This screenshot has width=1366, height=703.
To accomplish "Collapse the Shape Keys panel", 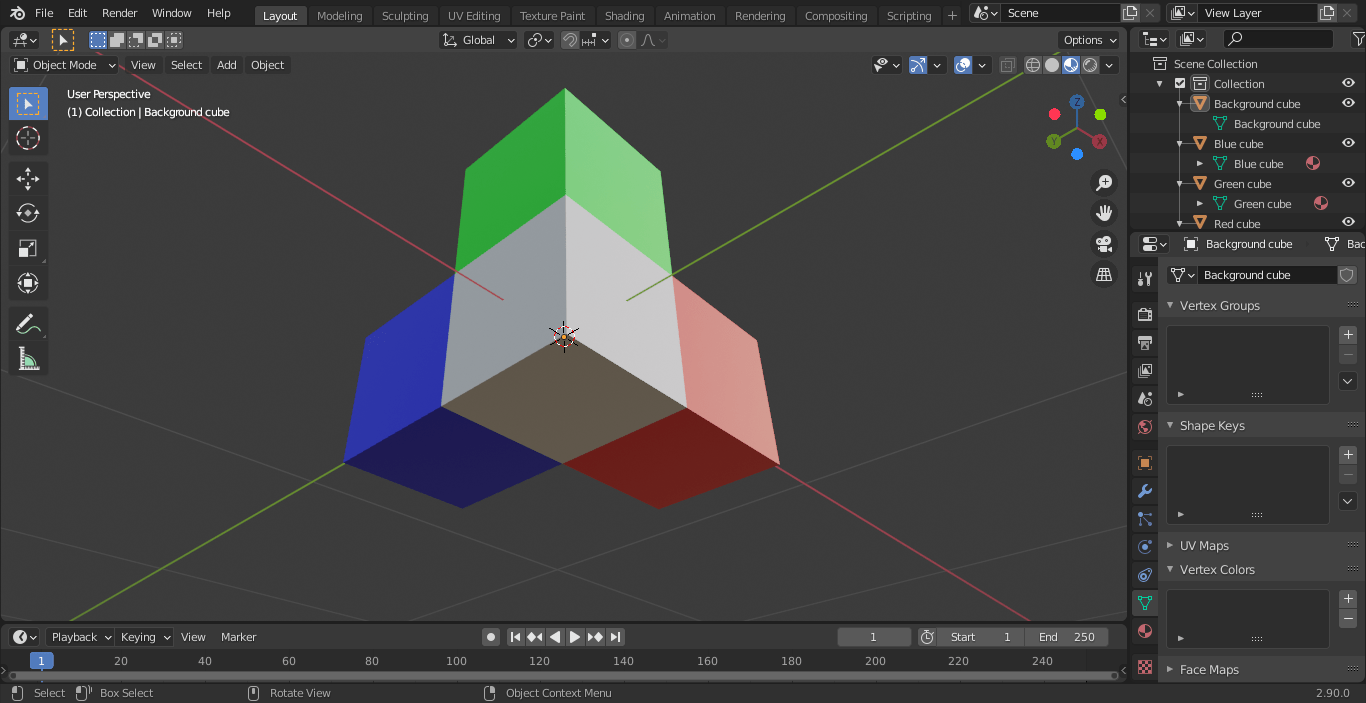I will (x=1211, y=426).
